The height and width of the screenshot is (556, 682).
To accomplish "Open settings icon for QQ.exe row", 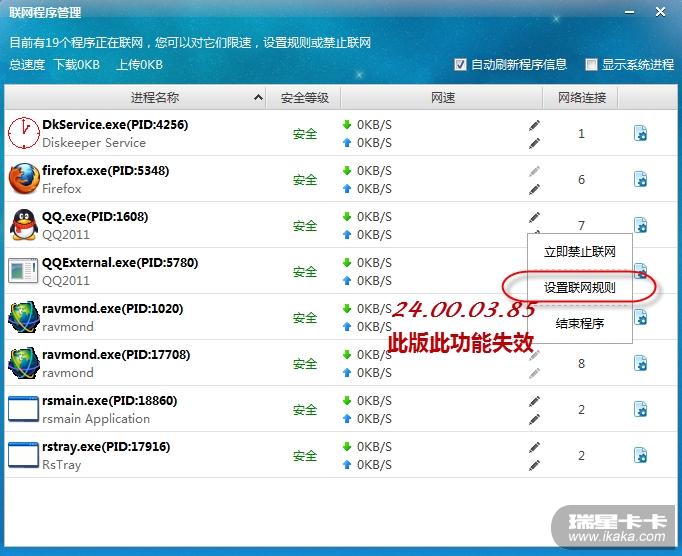I will tap(640, 225).
